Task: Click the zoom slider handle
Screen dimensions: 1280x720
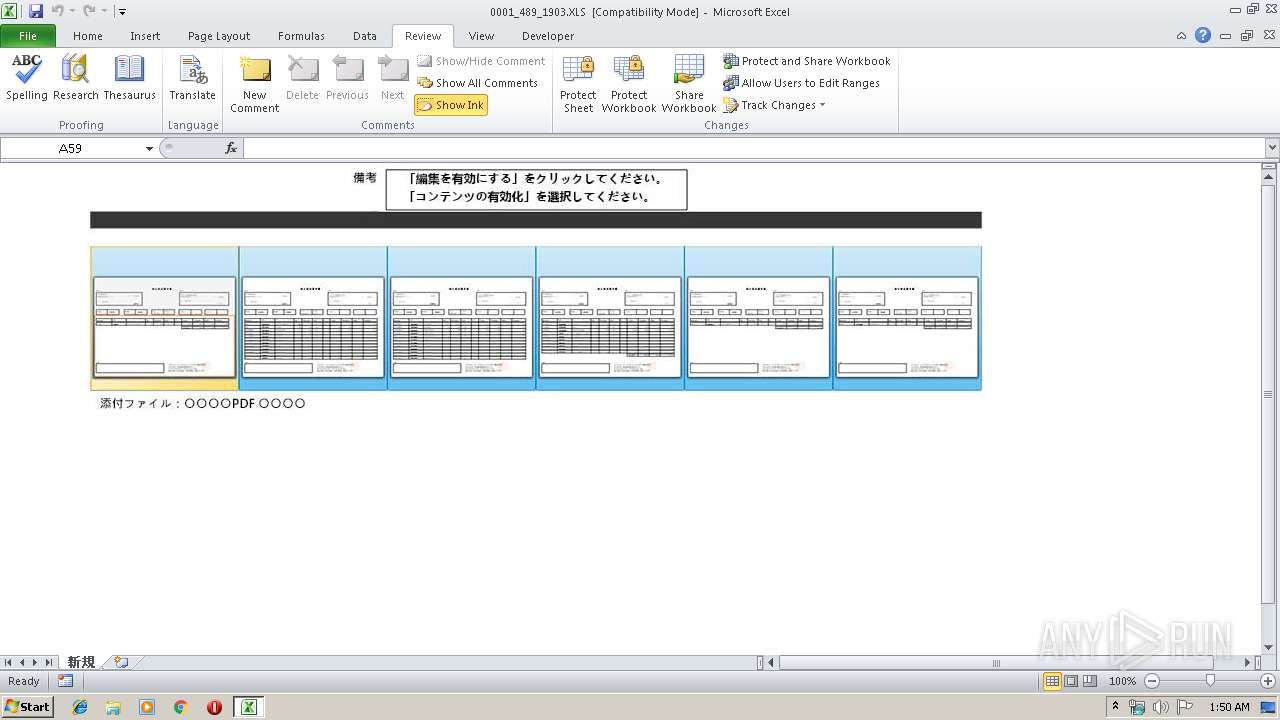Action: pos(1210,681)
